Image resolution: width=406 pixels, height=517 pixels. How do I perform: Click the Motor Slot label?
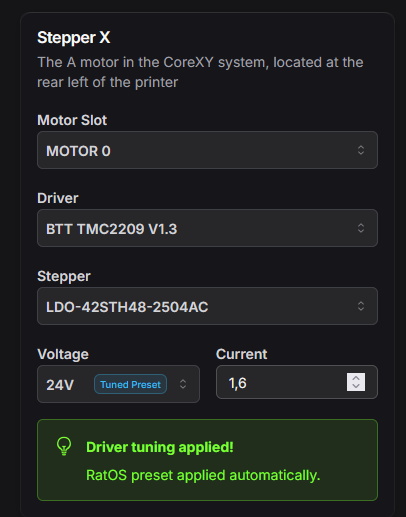click(72, 120)
